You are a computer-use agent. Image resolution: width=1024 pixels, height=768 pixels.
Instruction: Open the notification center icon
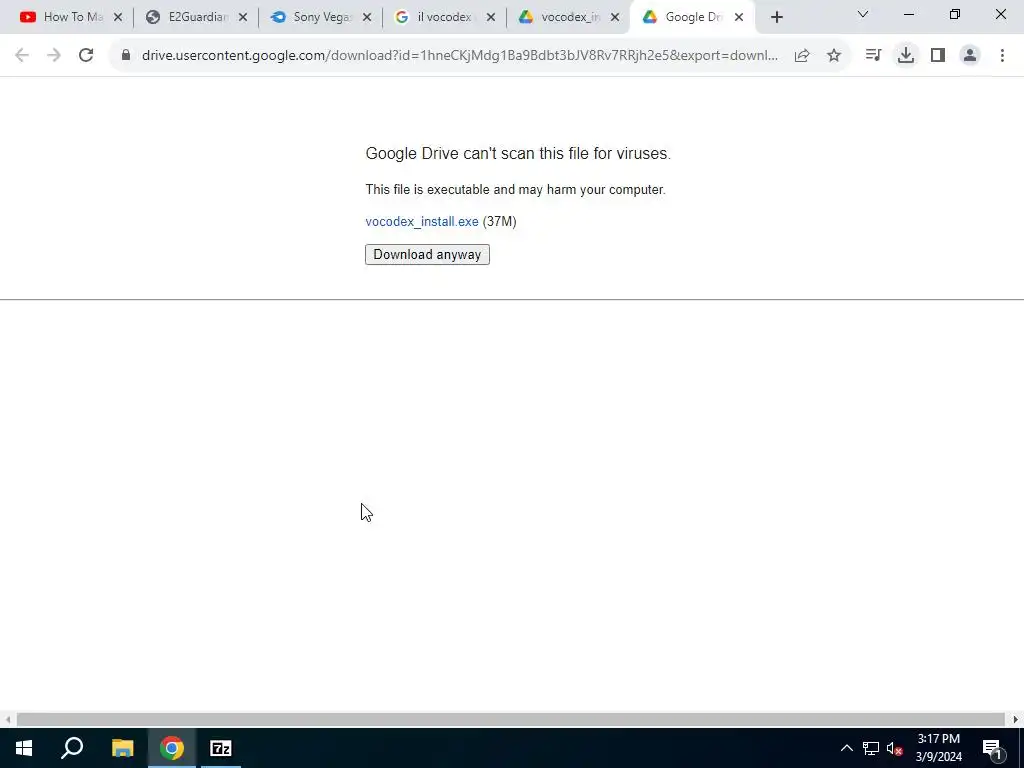(x=992, y=748)
